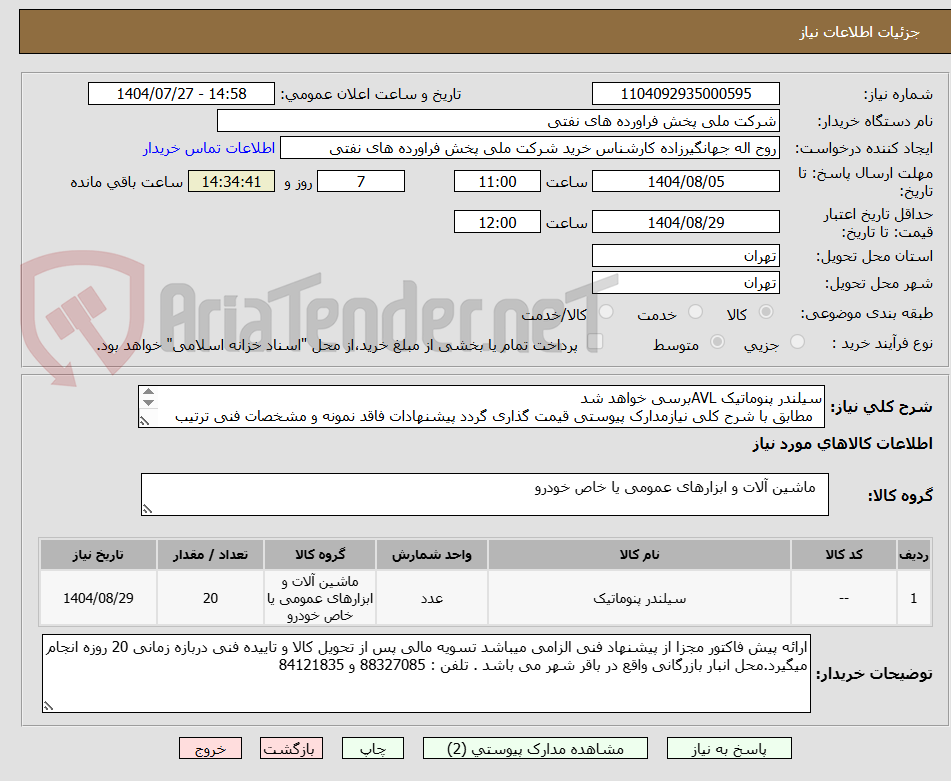Click the تعداد / مقدار column header
The height and width of the screenshot is (781, 951).
tap(210, 555)
